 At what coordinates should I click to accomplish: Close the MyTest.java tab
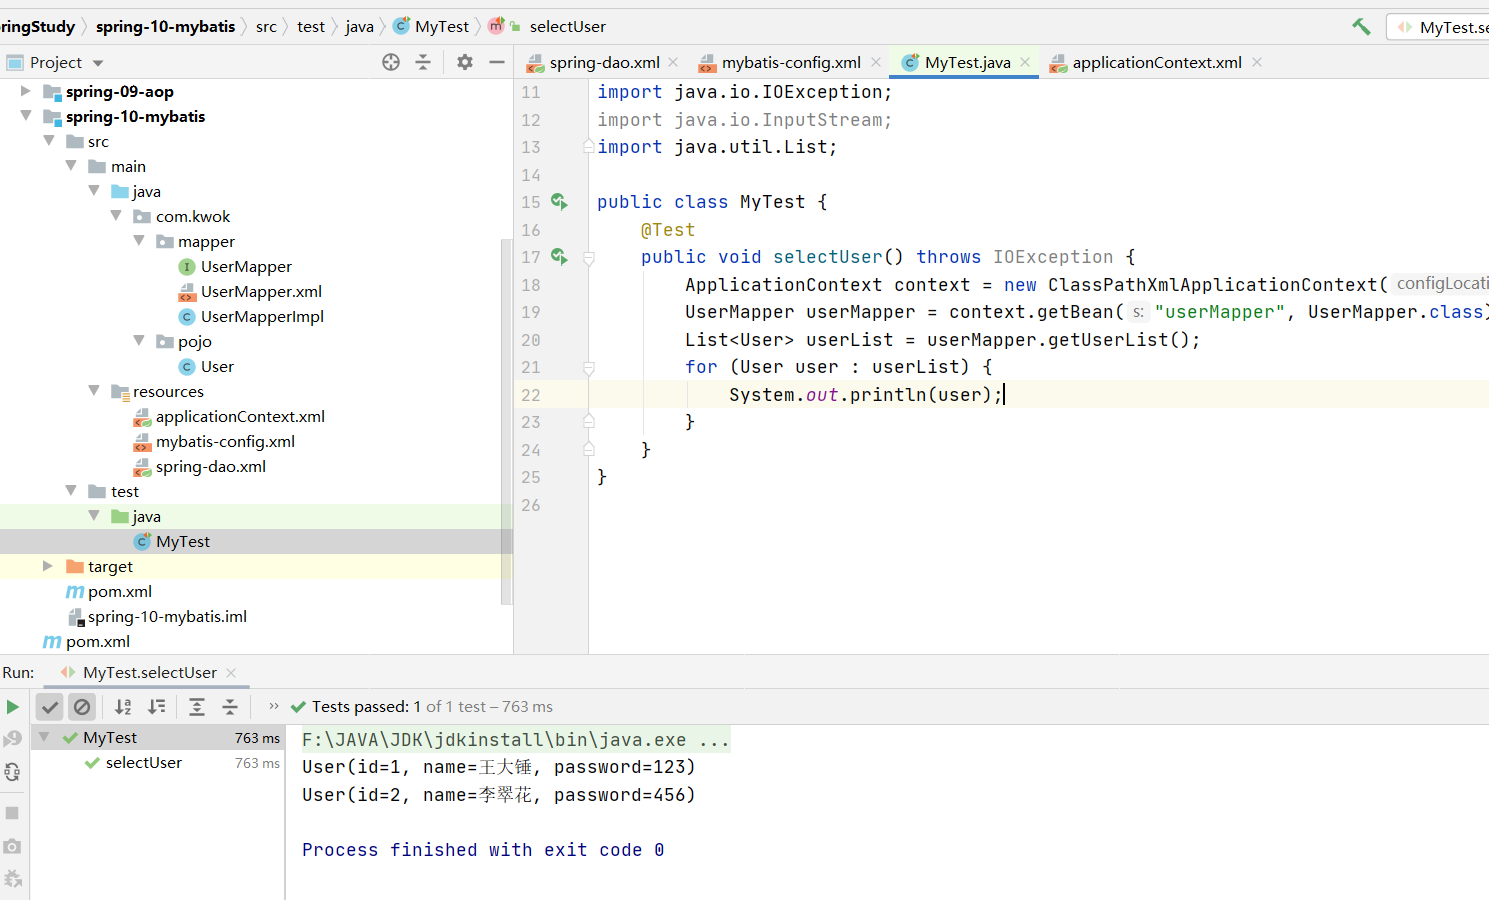(1025, 62)
